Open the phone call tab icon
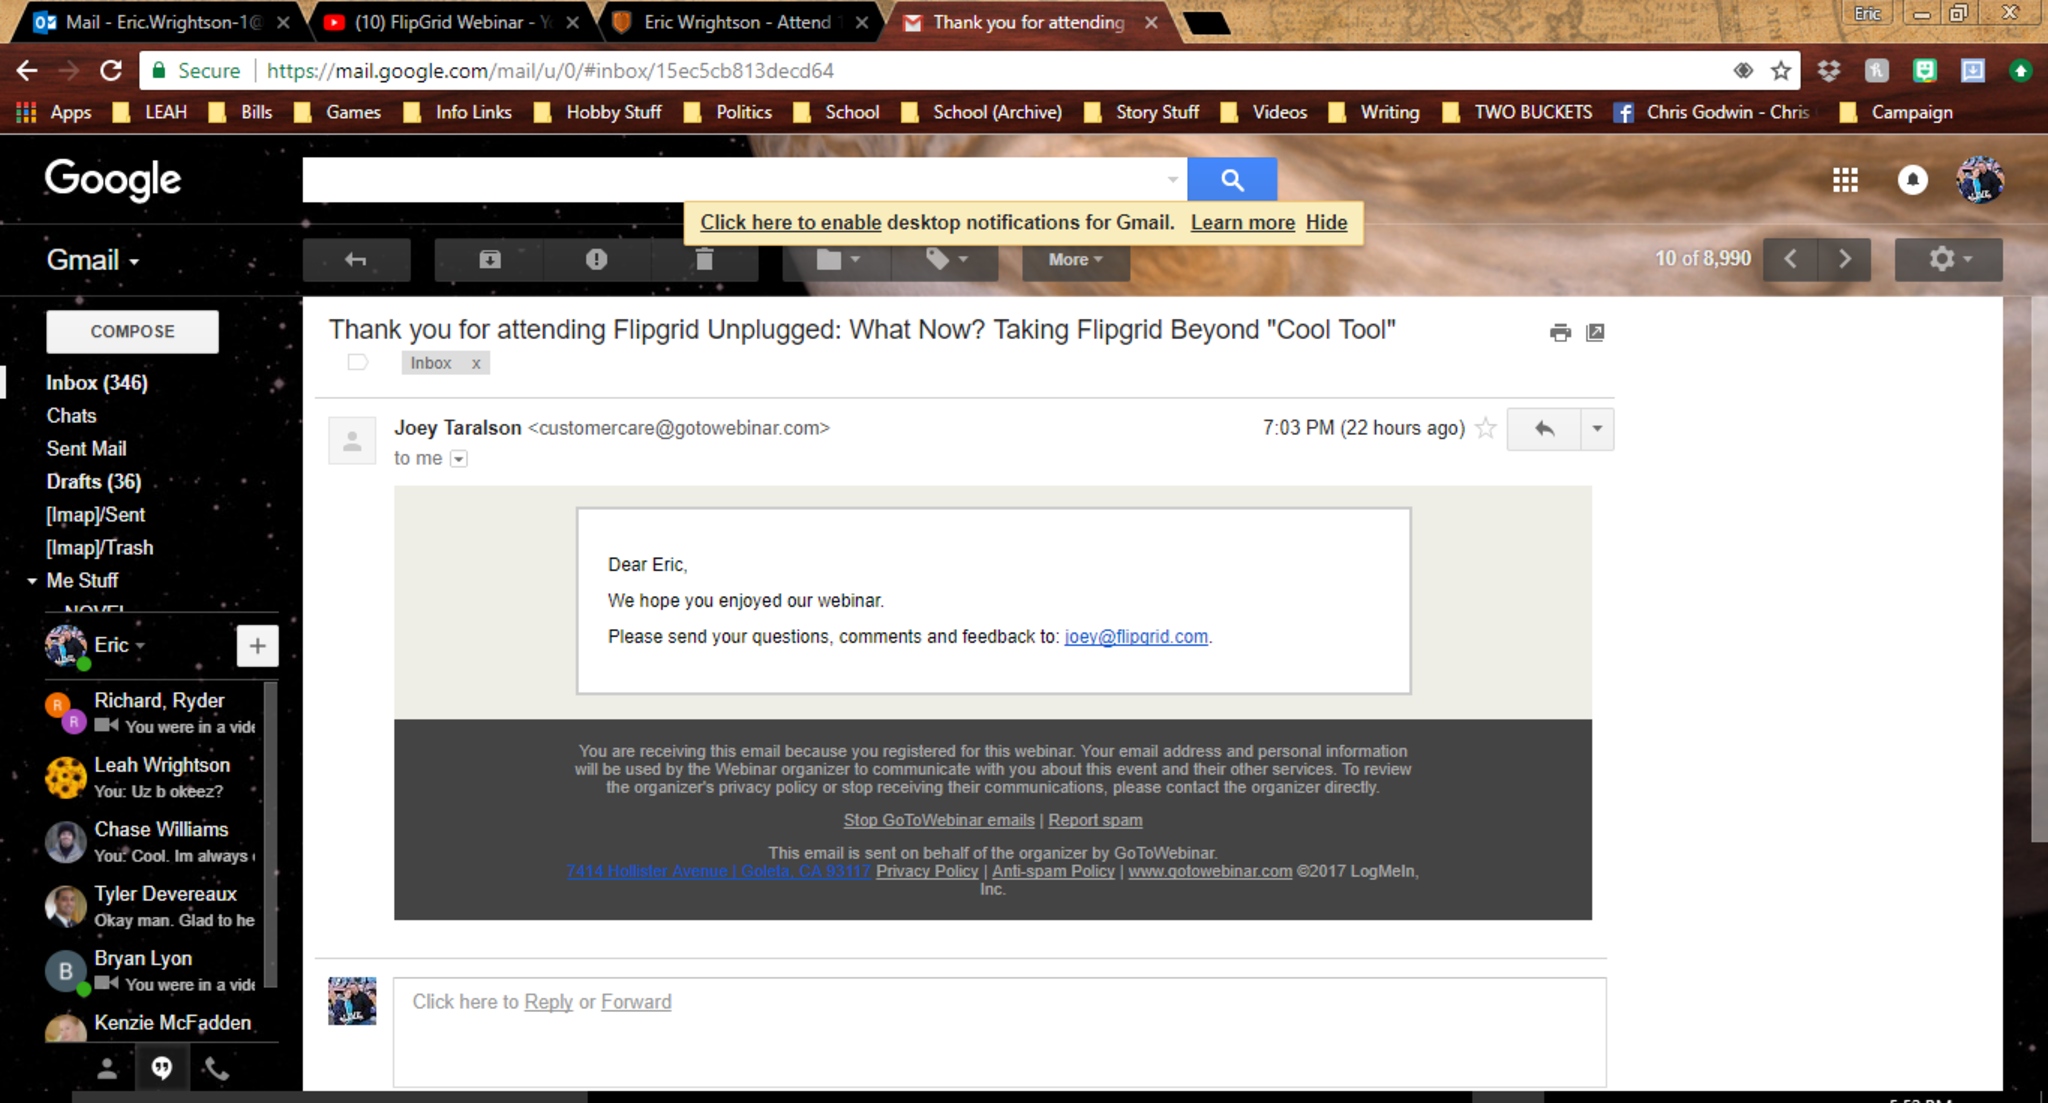 tap(216, 1069)
